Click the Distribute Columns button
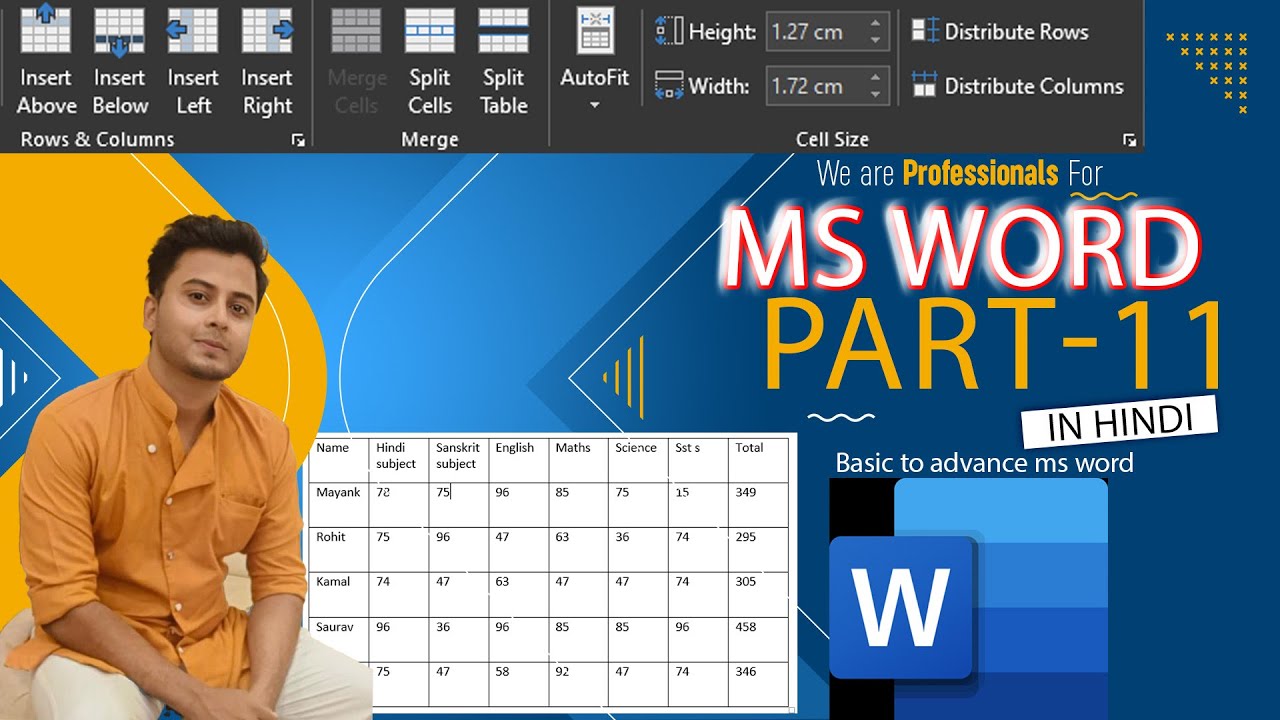 pyautogui.click(x=1018, y=86)
